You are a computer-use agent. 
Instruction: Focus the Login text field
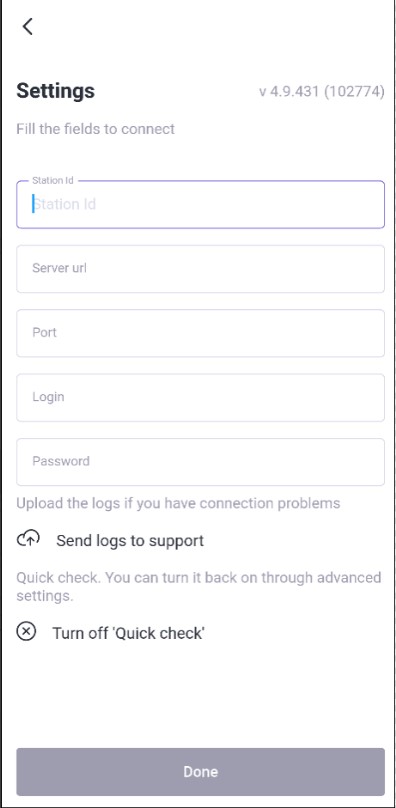[201, 397]
